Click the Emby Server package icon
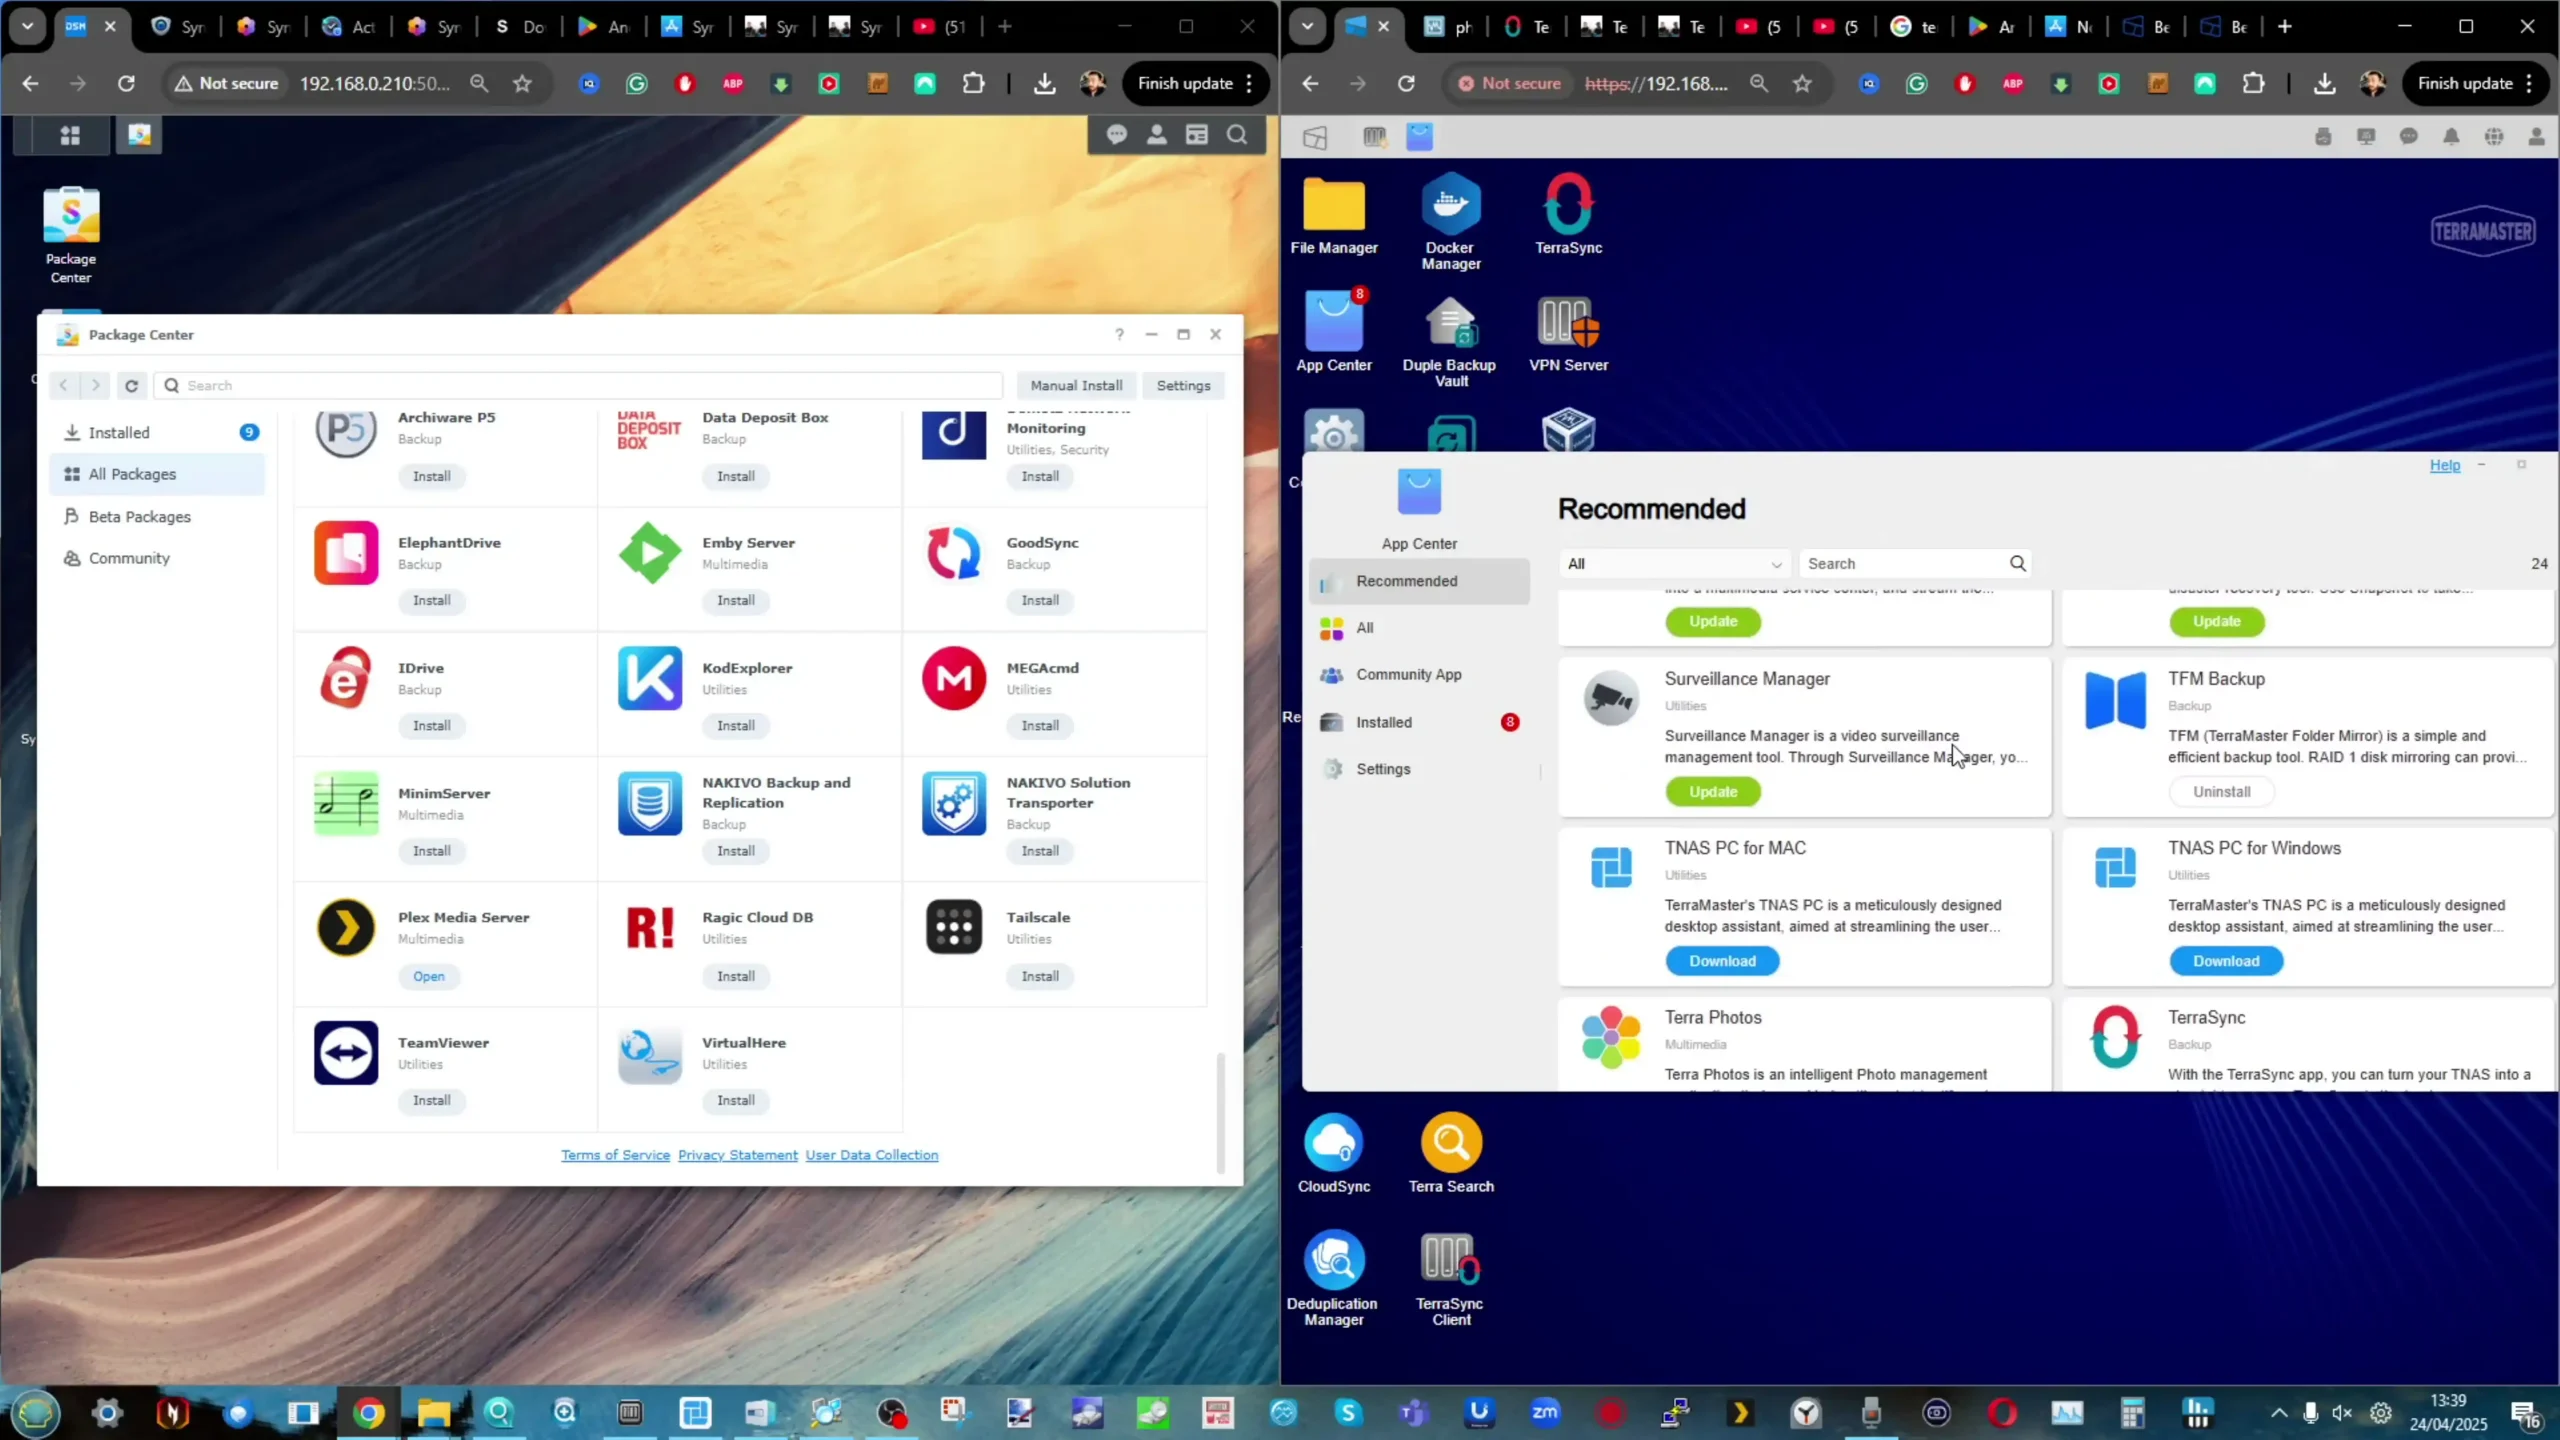2560x1440 pixels. [650, 553]
